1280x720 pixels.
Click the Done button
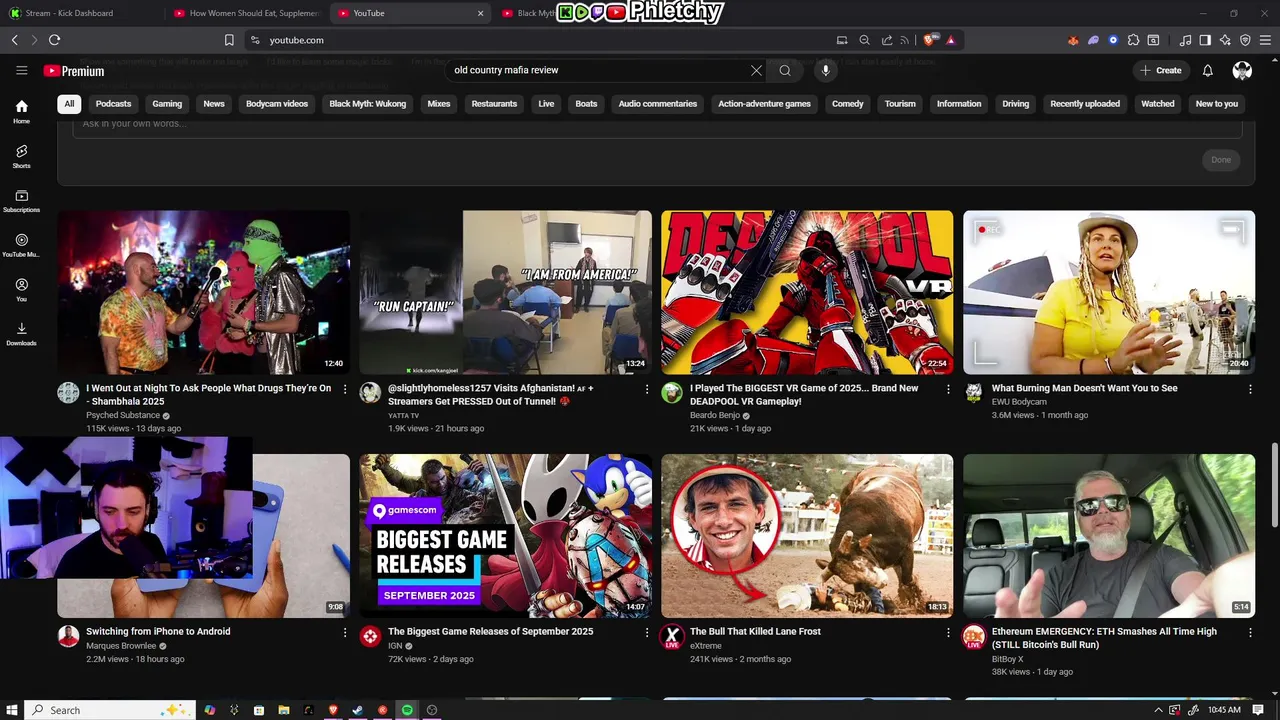pyautogui.click(x=1221, y=160)
